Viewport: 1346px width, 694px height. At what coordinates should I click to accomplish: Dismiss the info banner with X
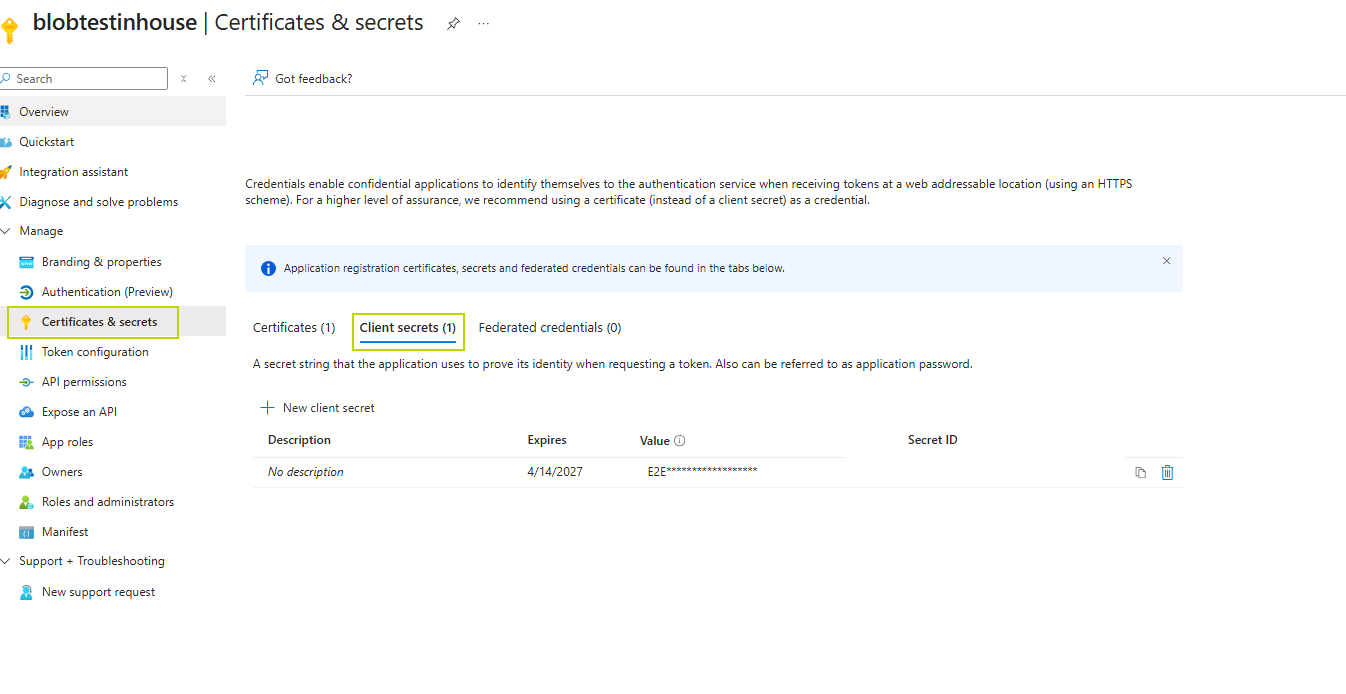1166,261
